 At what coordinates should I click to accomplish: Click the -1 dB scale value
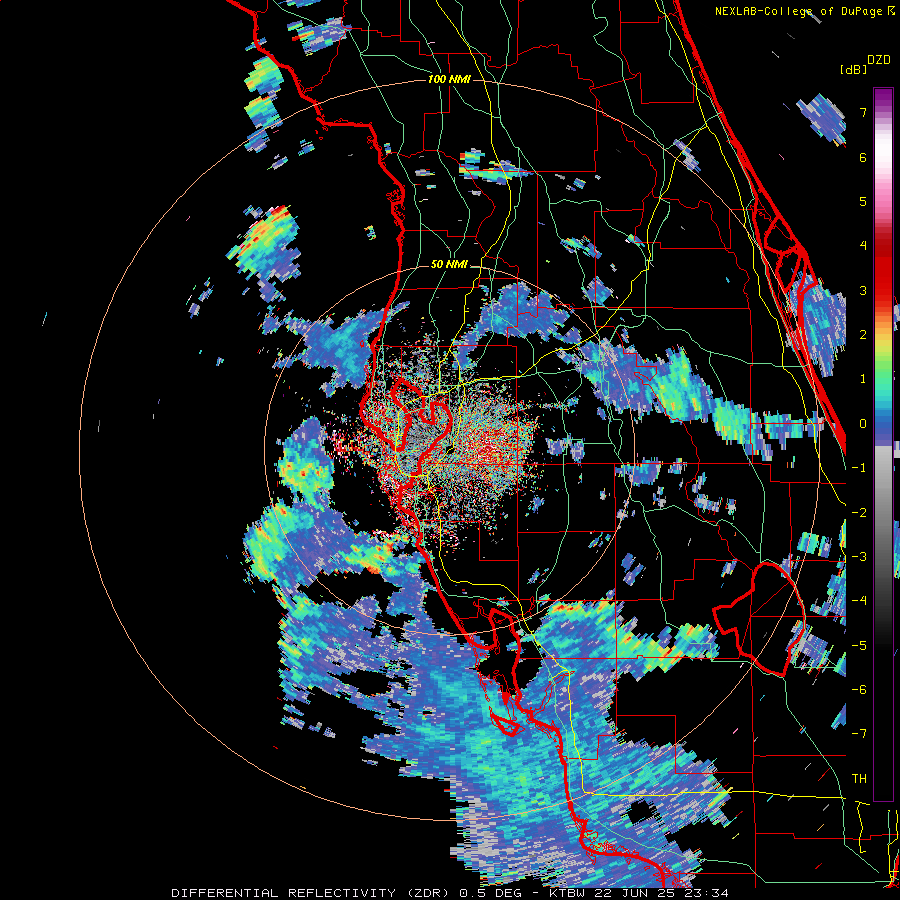(859, 468)
